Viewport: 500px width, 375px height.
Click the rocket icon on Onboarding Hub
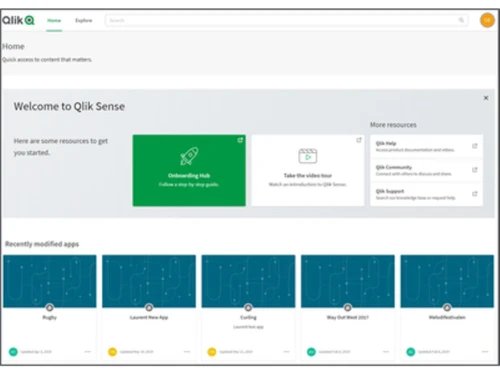tap(189, 156)
